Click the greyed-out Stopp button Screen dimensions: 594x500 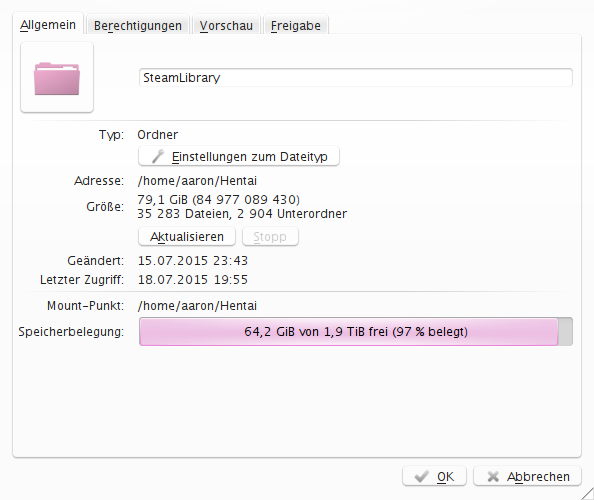click(270, 236)
